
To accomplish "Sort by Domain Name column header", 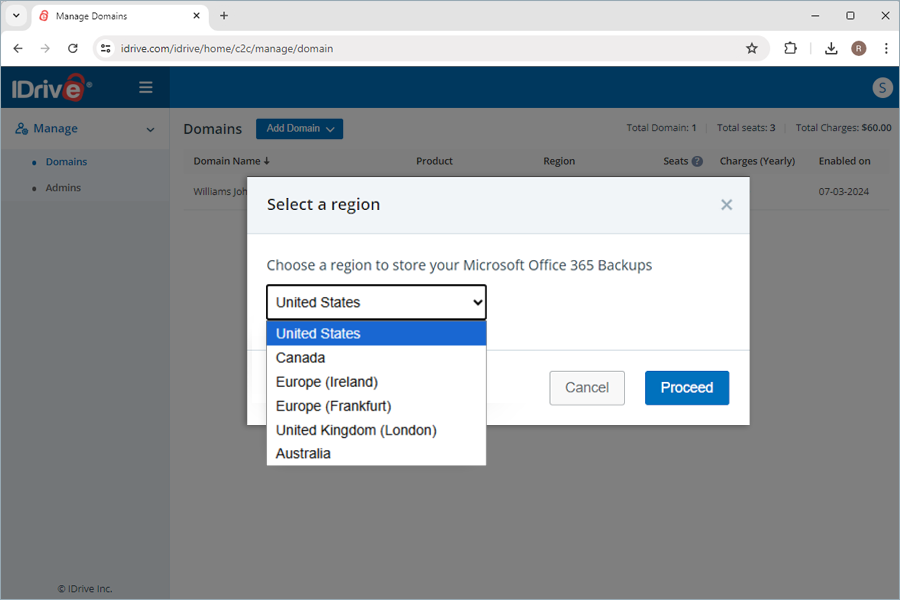I will point(232,161).
